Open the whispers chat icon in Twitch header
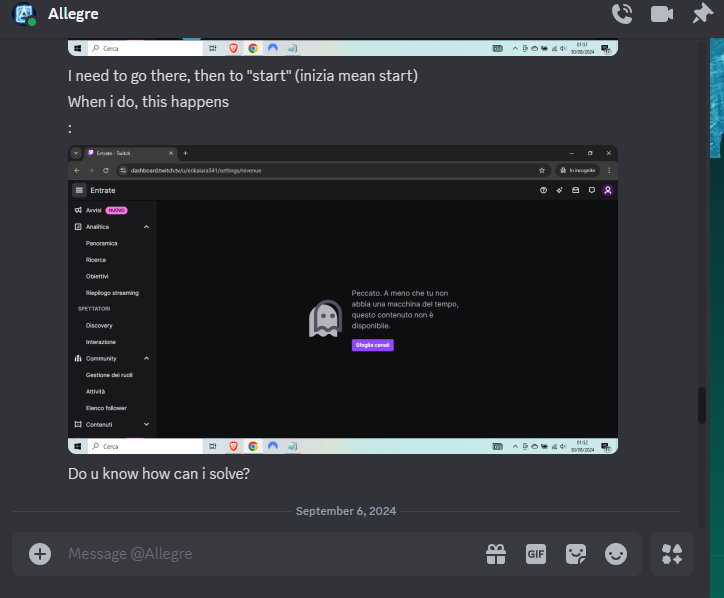Screen dimensions: 724x598 point(591,190)
